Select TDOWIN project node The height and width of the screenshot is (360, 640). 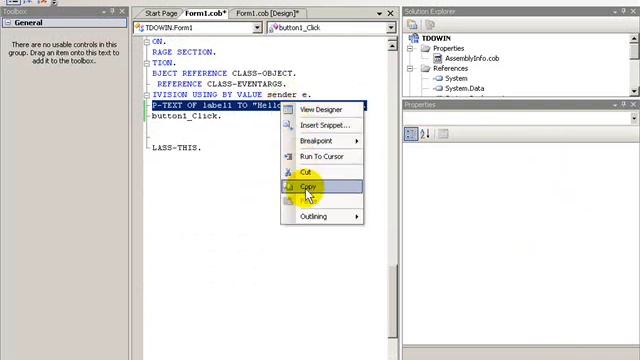tap(436, 38)
